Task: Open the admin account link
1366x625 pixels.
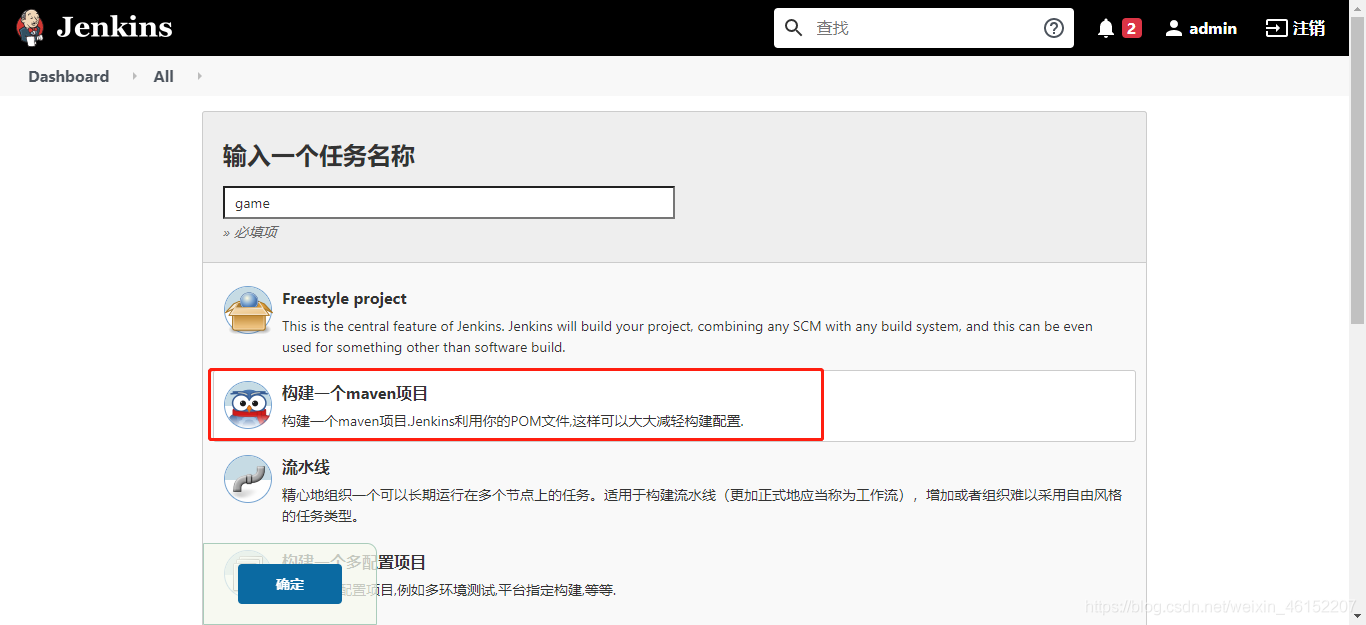Action: (x=1213, y=28)
